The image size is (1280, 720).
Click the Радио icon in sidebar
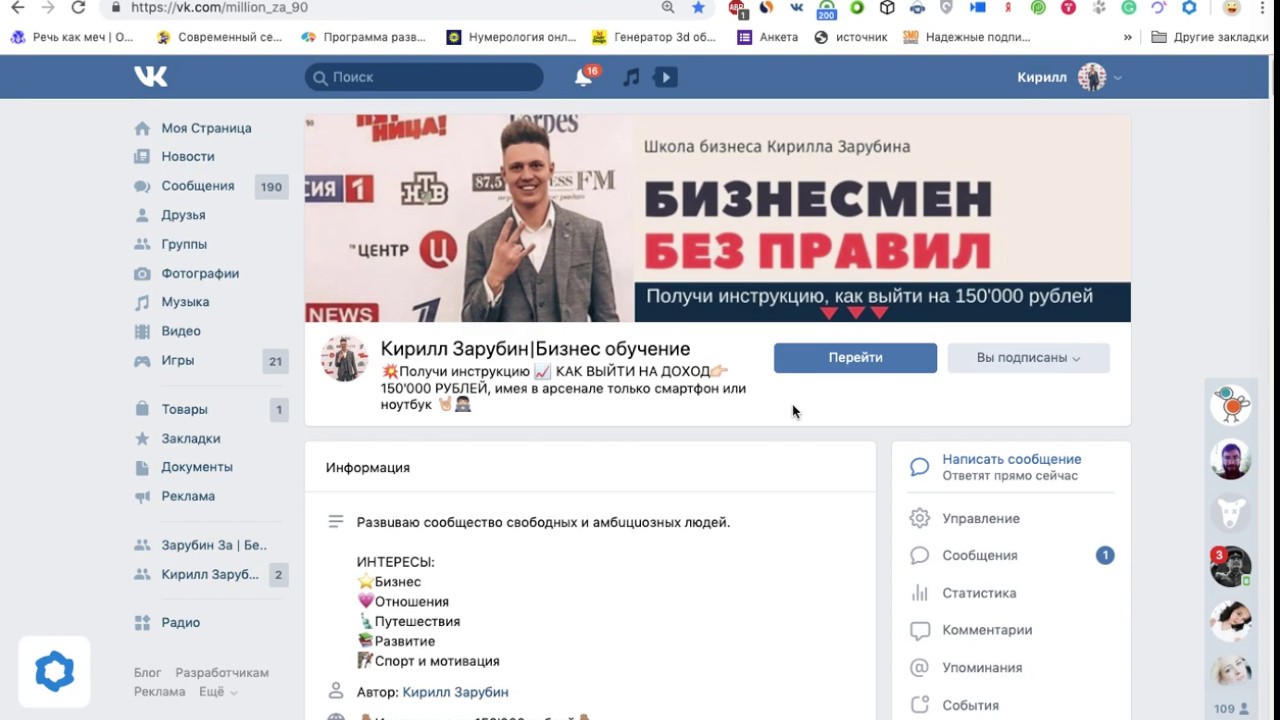point(142,622)
